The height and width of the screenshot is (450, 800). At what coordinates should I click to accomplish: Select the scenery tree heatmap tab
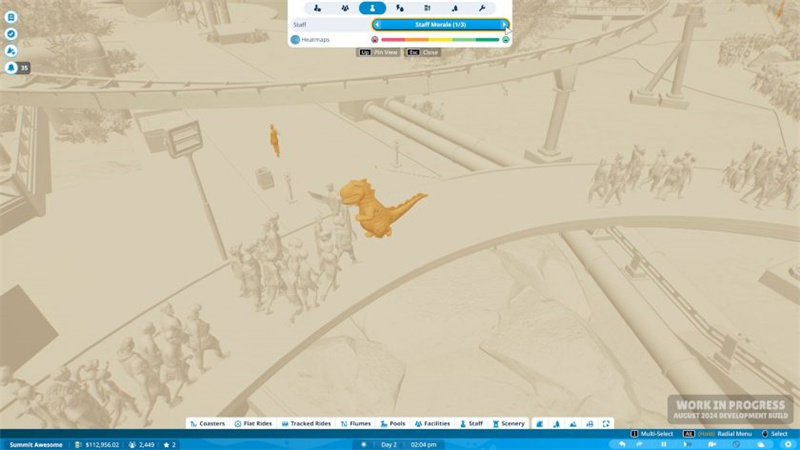click(455, 8)
